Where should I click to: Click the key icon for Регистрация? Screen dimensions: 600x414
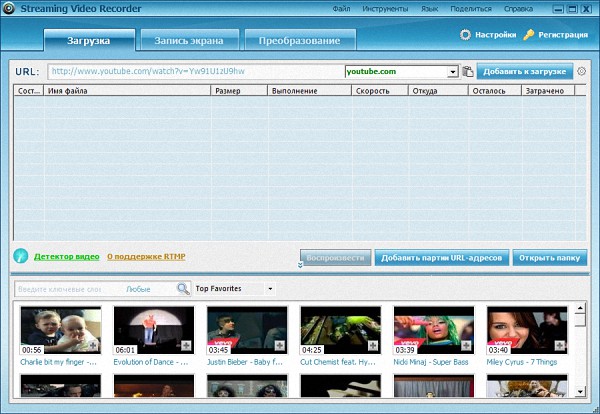(x=529, y=35)
